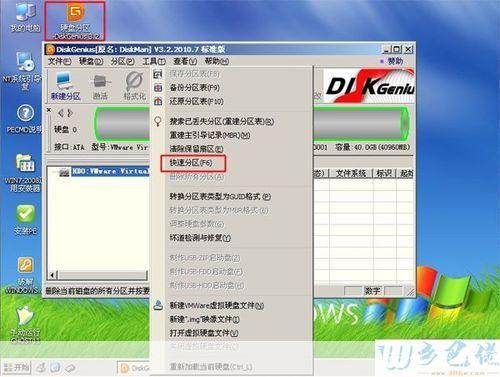This screenshot has width=500, height=377.
Task: Click third quick launch icon on taskbar
Action: click(69, 368)
